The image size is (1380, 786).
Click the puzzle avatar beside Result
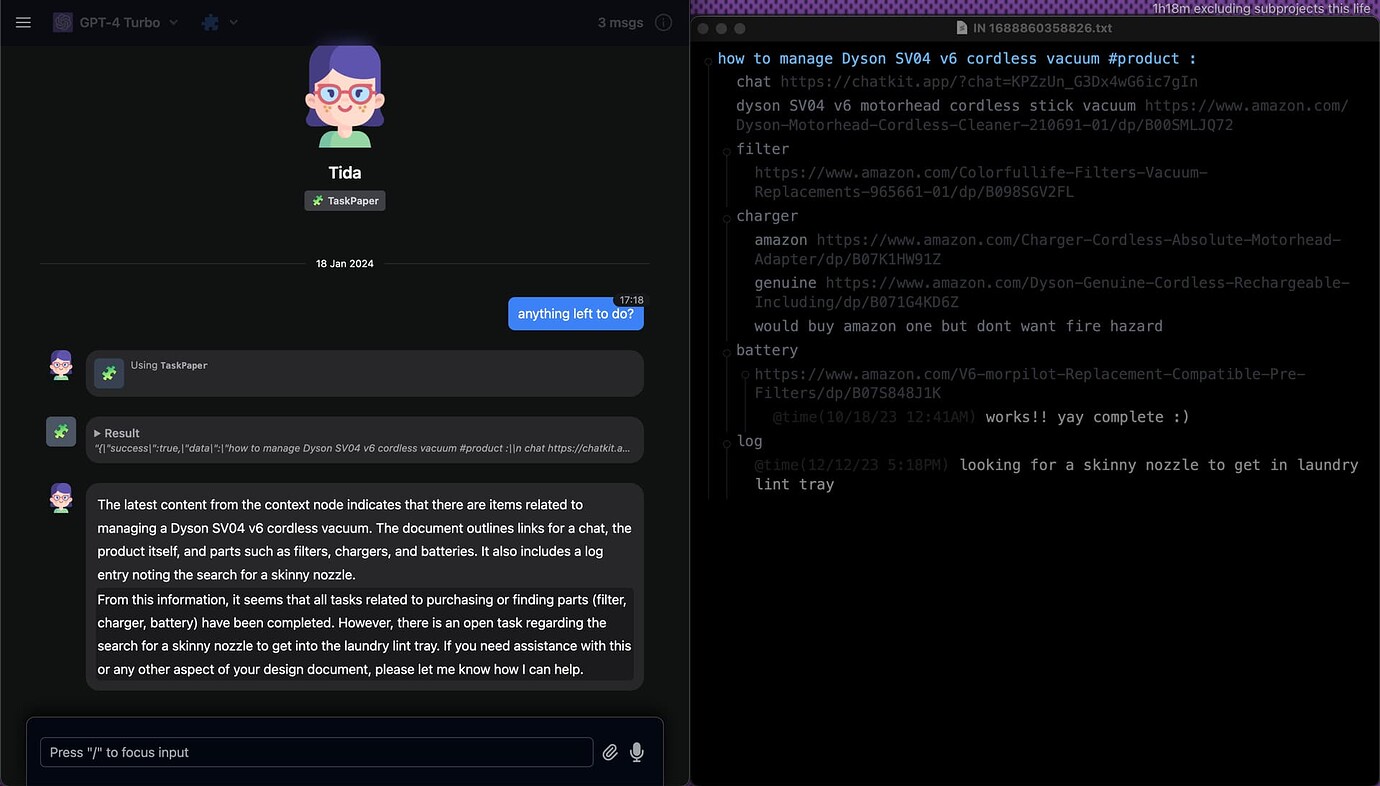[x=61, y=432]
